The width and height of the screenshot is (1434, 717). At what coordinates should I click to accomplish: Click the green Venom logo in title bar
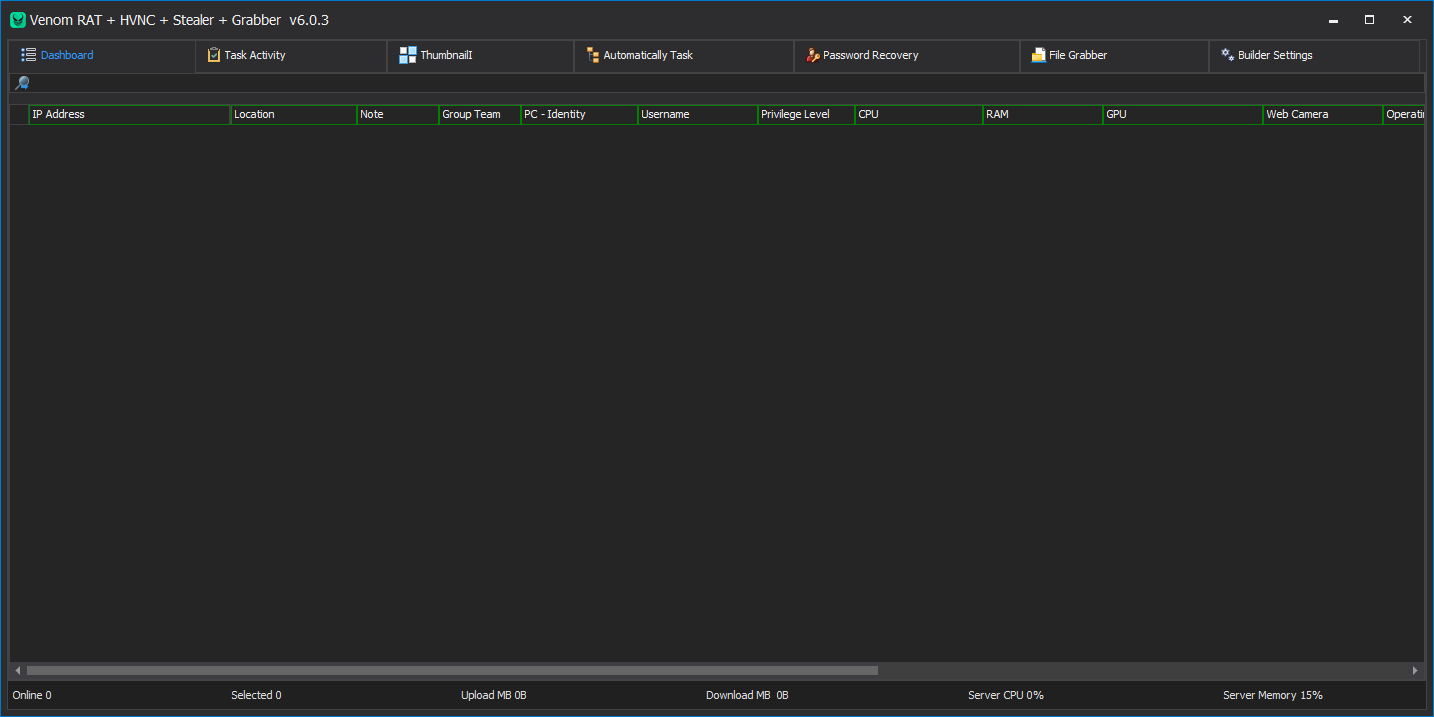18,20
